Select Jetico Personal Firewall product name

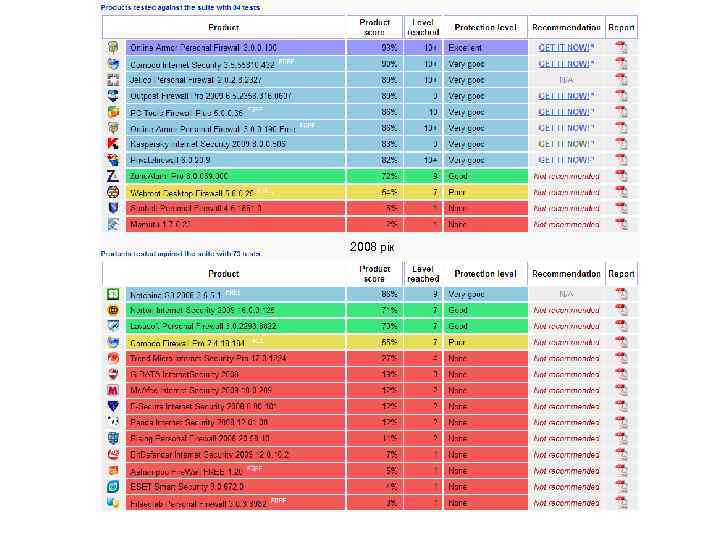pos(196,80)
